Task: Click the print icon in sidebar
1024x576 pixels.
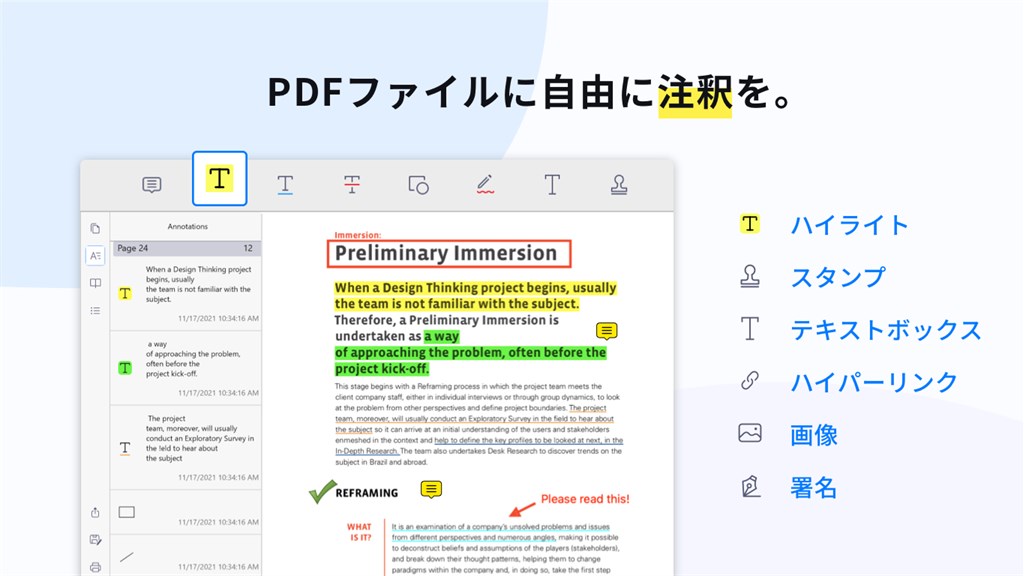Action: 95,567
